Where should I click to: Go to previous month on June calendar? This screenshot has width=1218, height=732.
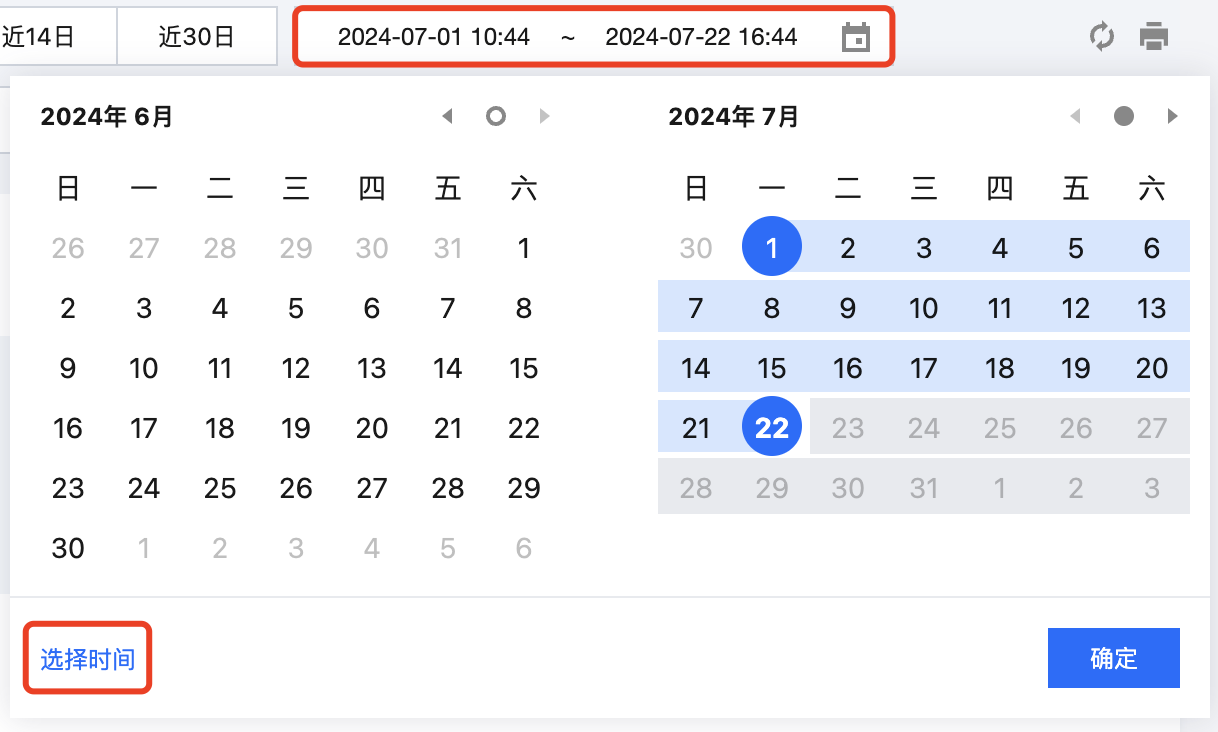[x=447, y=117]
